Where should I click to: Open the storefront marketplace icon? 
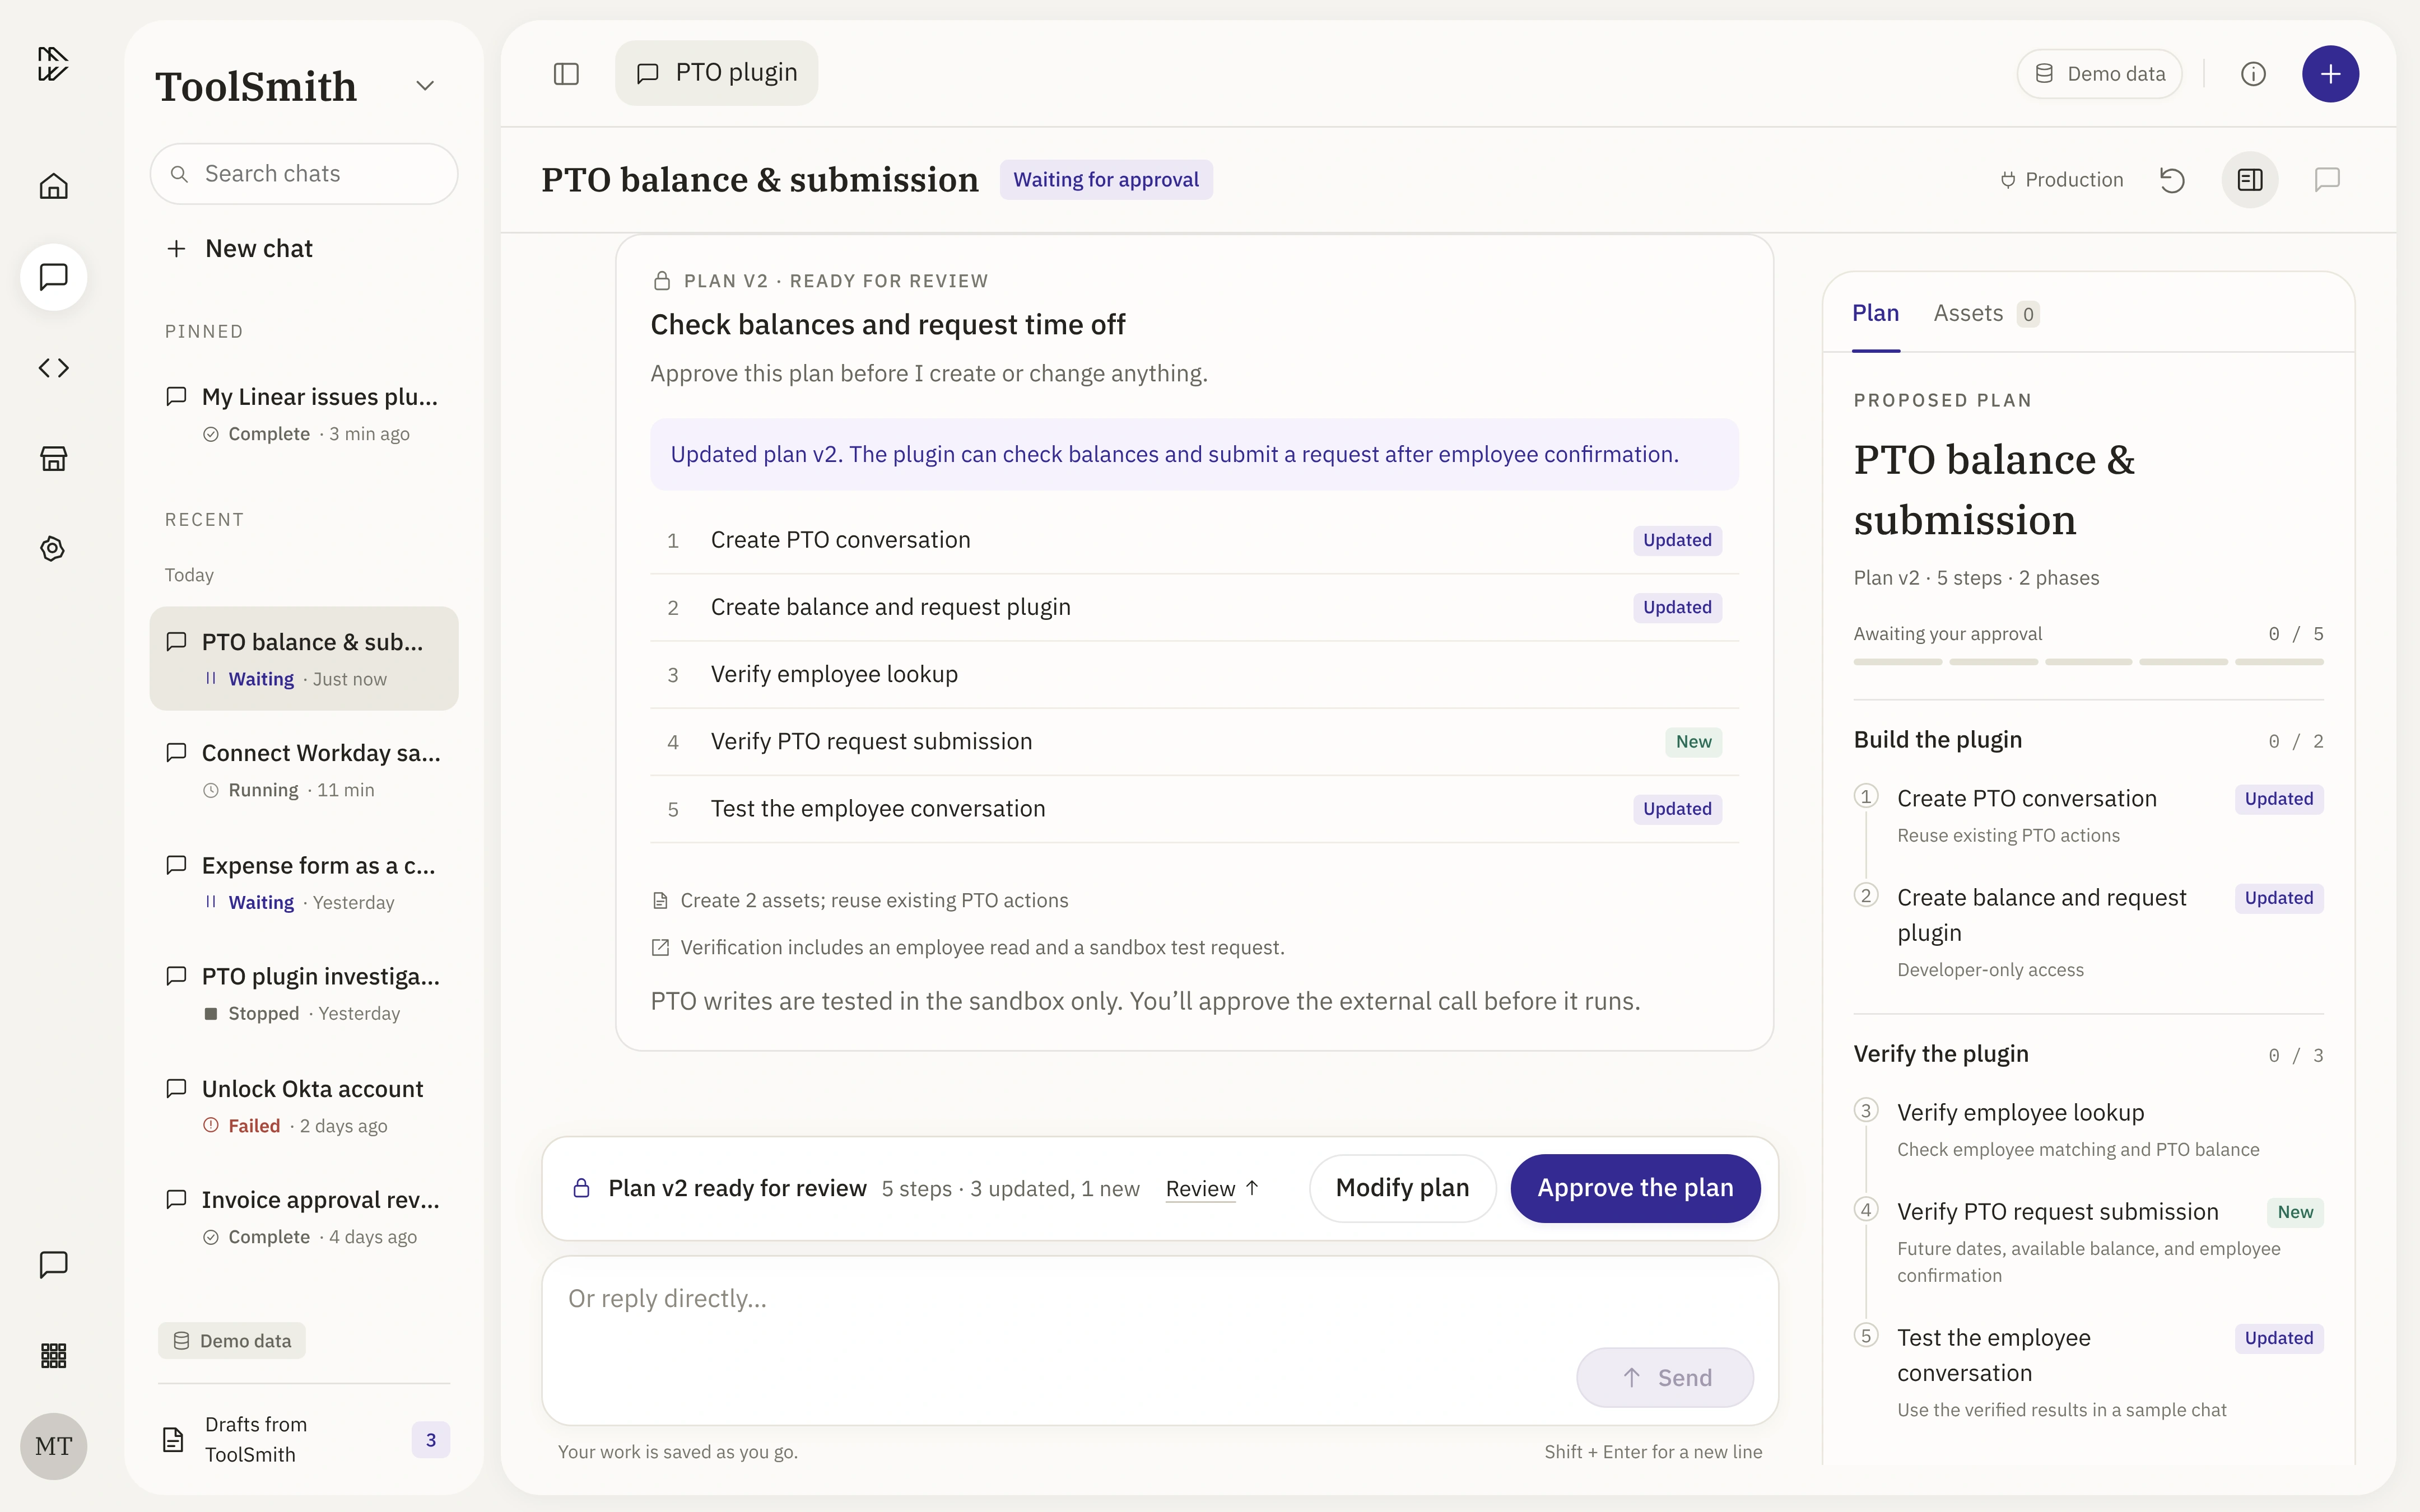pyautogui.click(x=53, y=459)
